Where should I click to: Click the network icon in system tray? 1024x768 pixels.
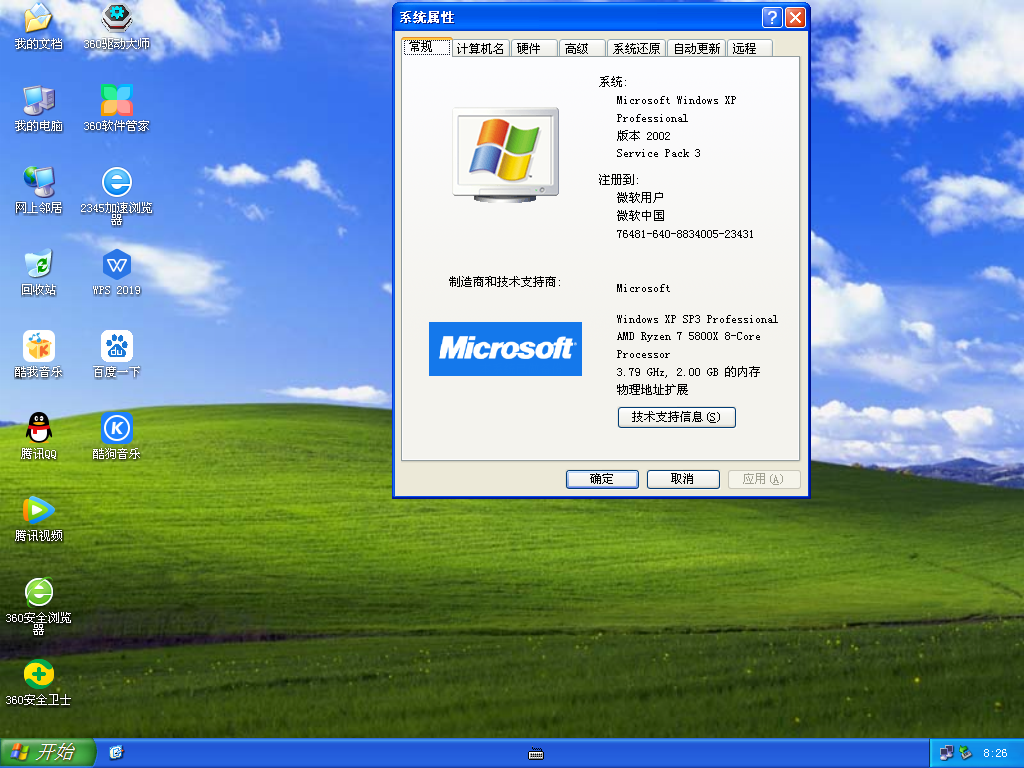pos(944,753)
